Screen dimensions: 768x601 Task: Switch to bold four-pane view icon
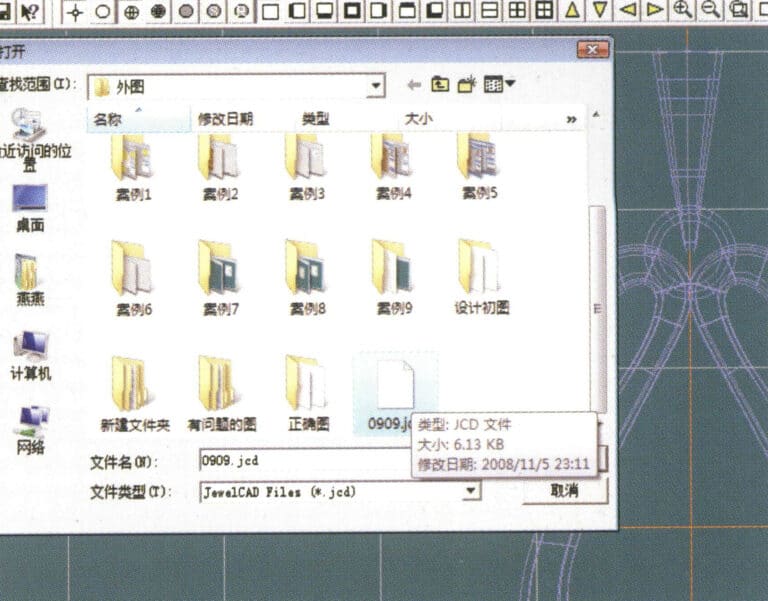pos(544,10)
